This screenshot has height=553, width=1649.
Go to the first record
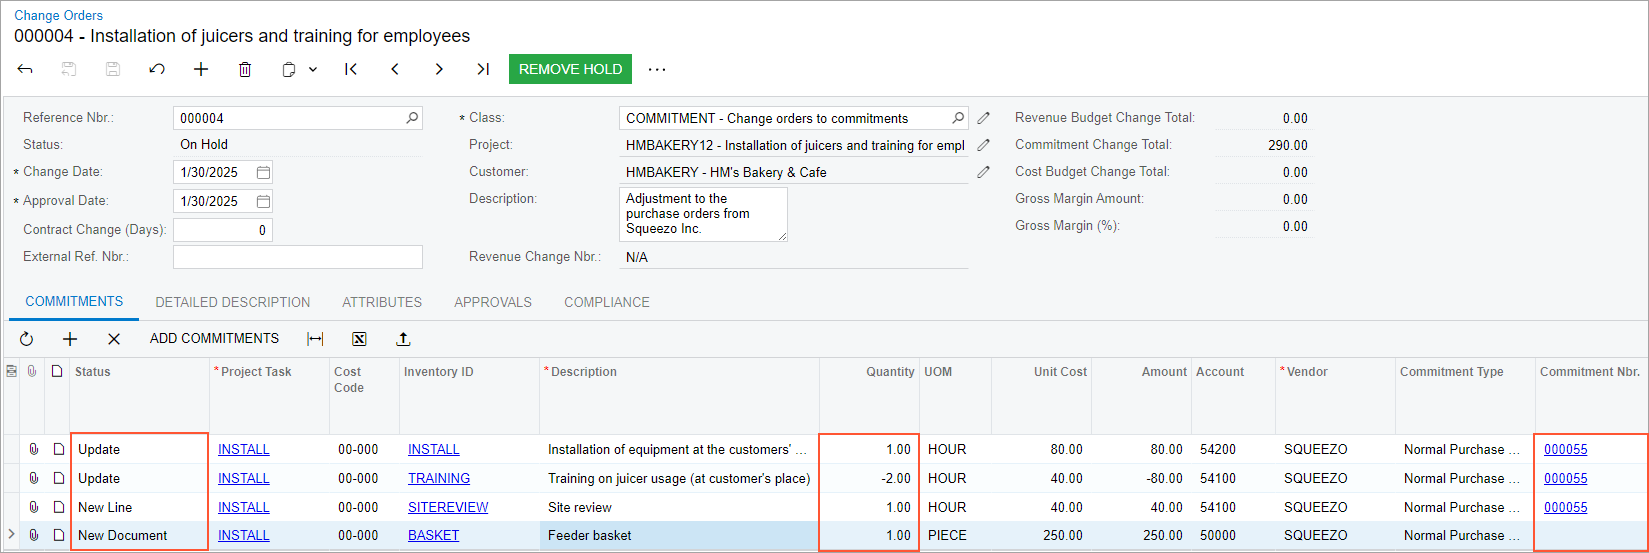pyautogui.click(x=351, y=69)
